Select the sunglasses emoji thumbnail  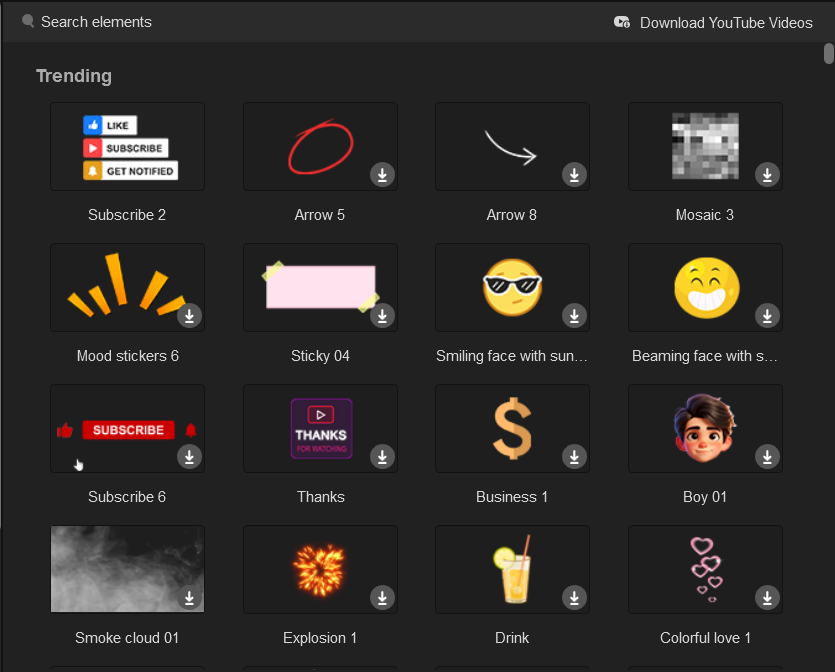coord(512,288)
